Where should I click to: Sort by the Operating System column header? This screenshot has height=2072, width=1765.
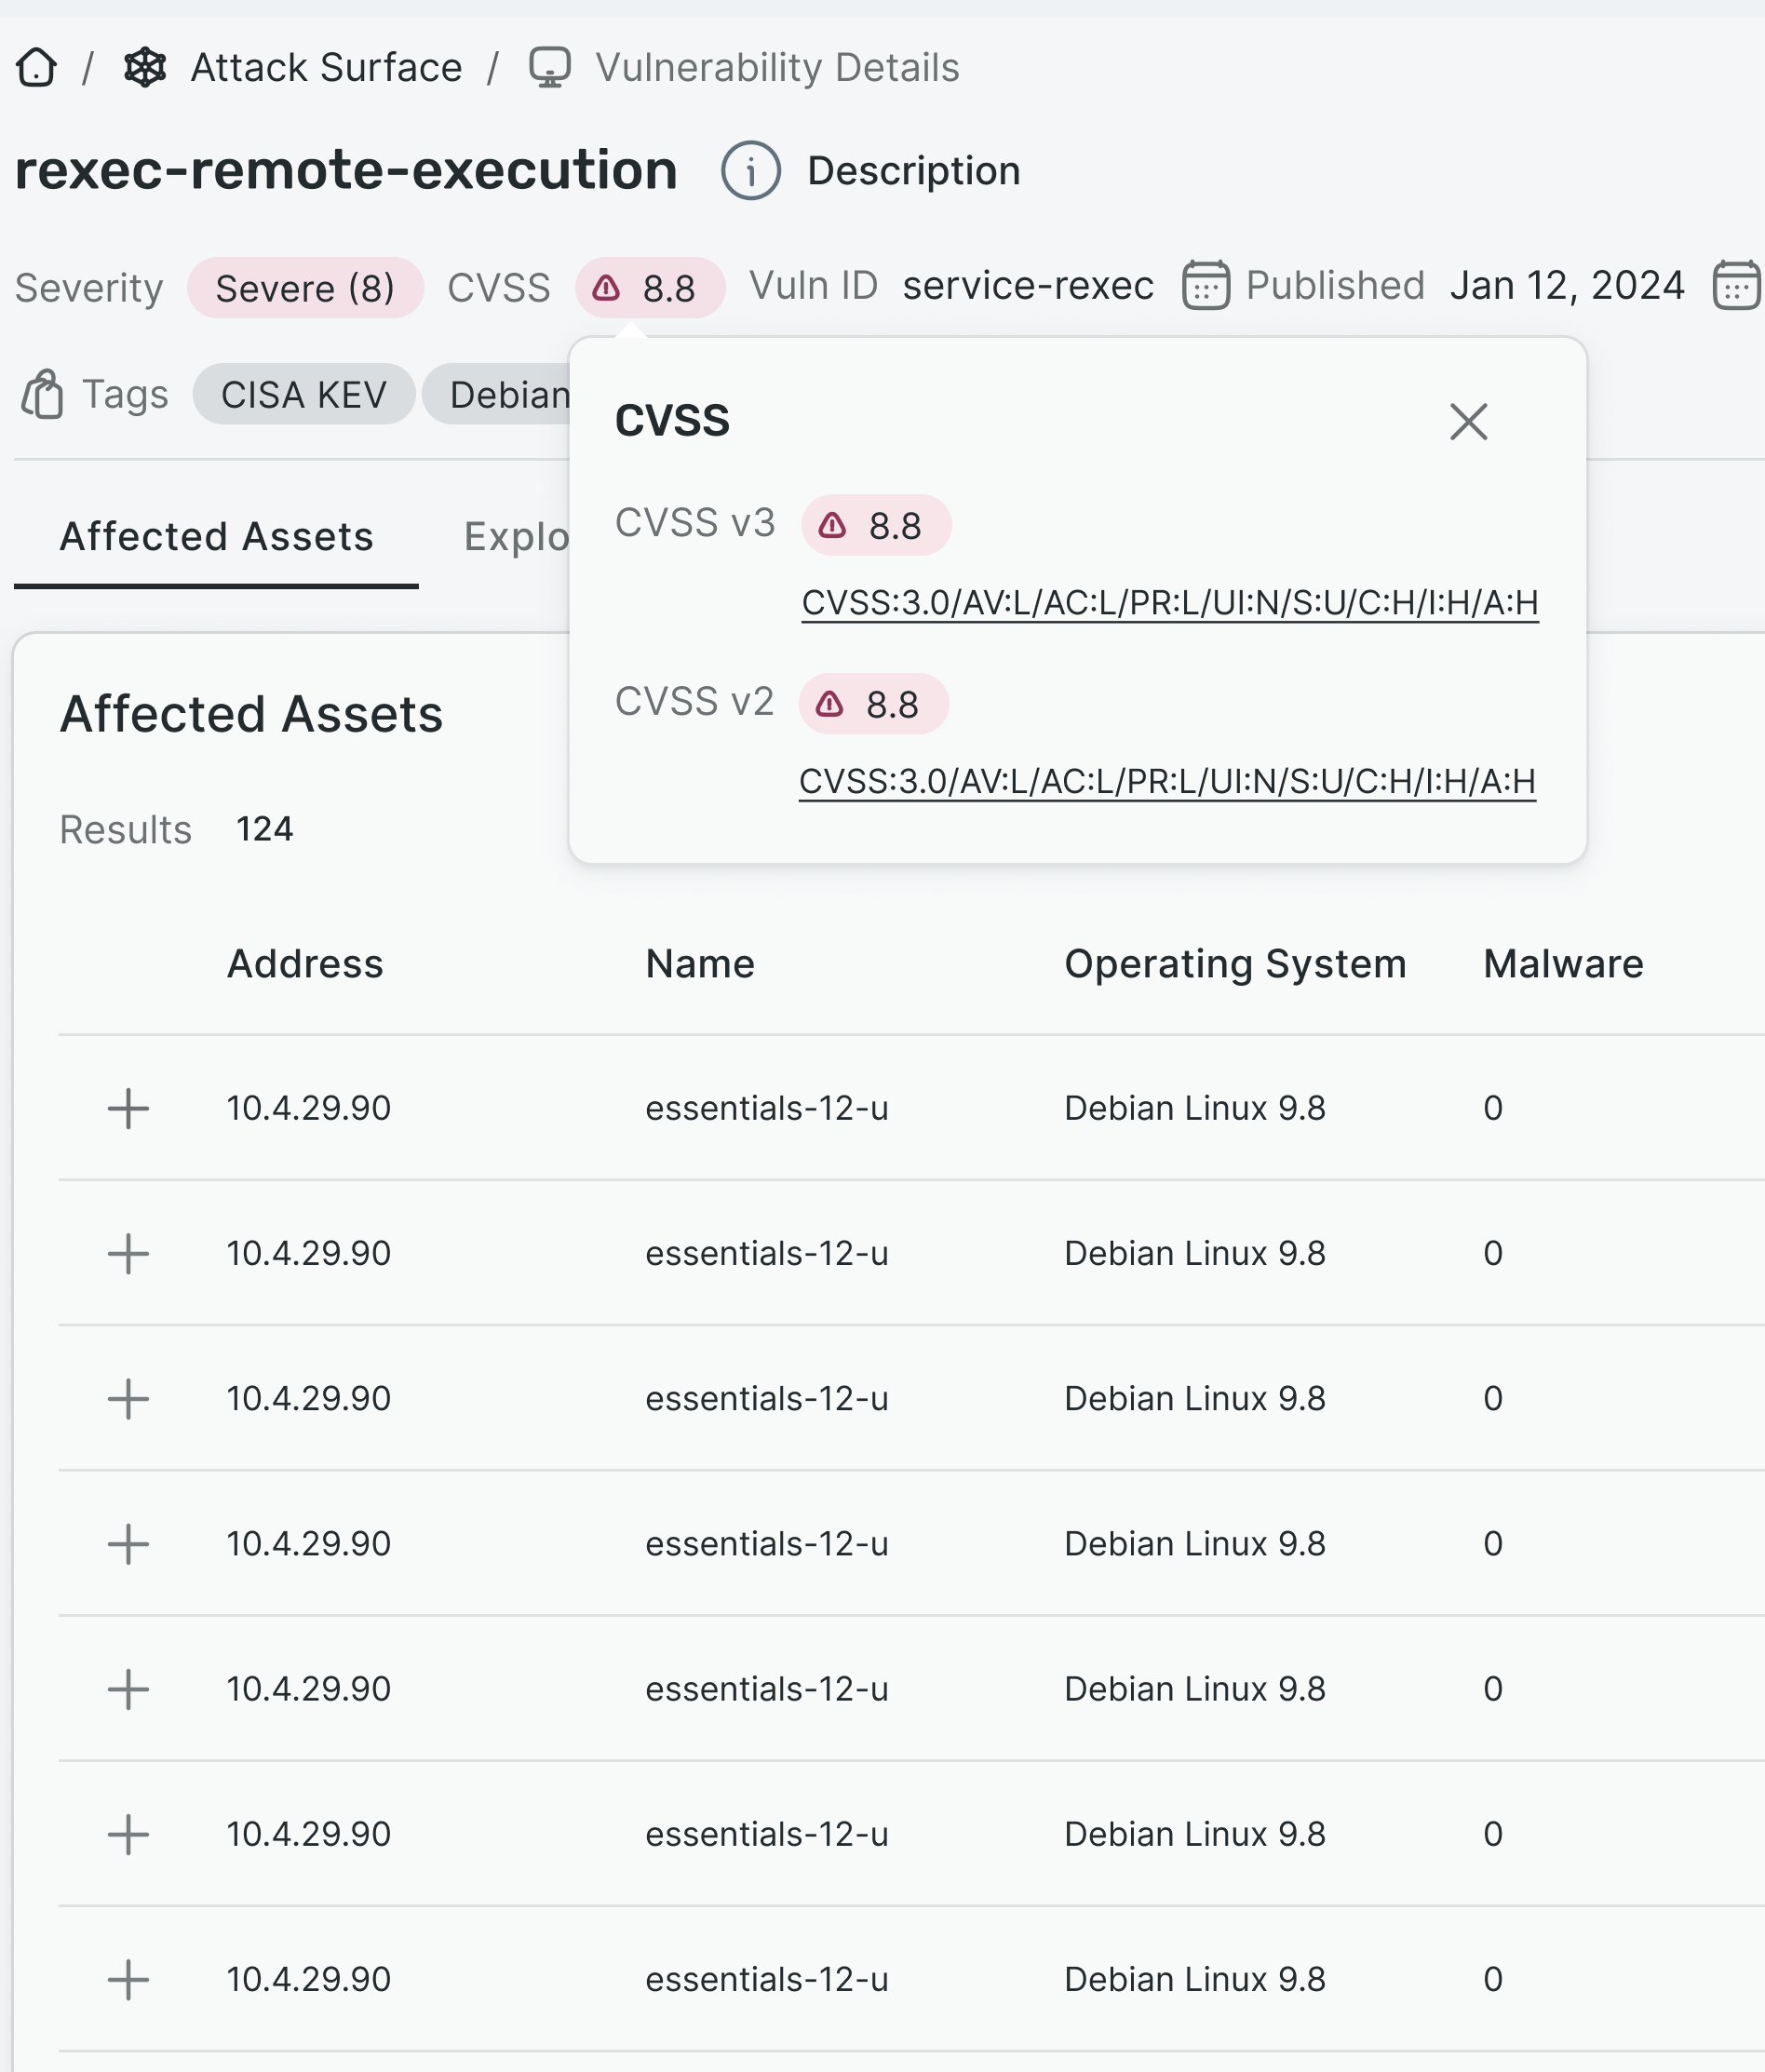(x=1234, y=964)
